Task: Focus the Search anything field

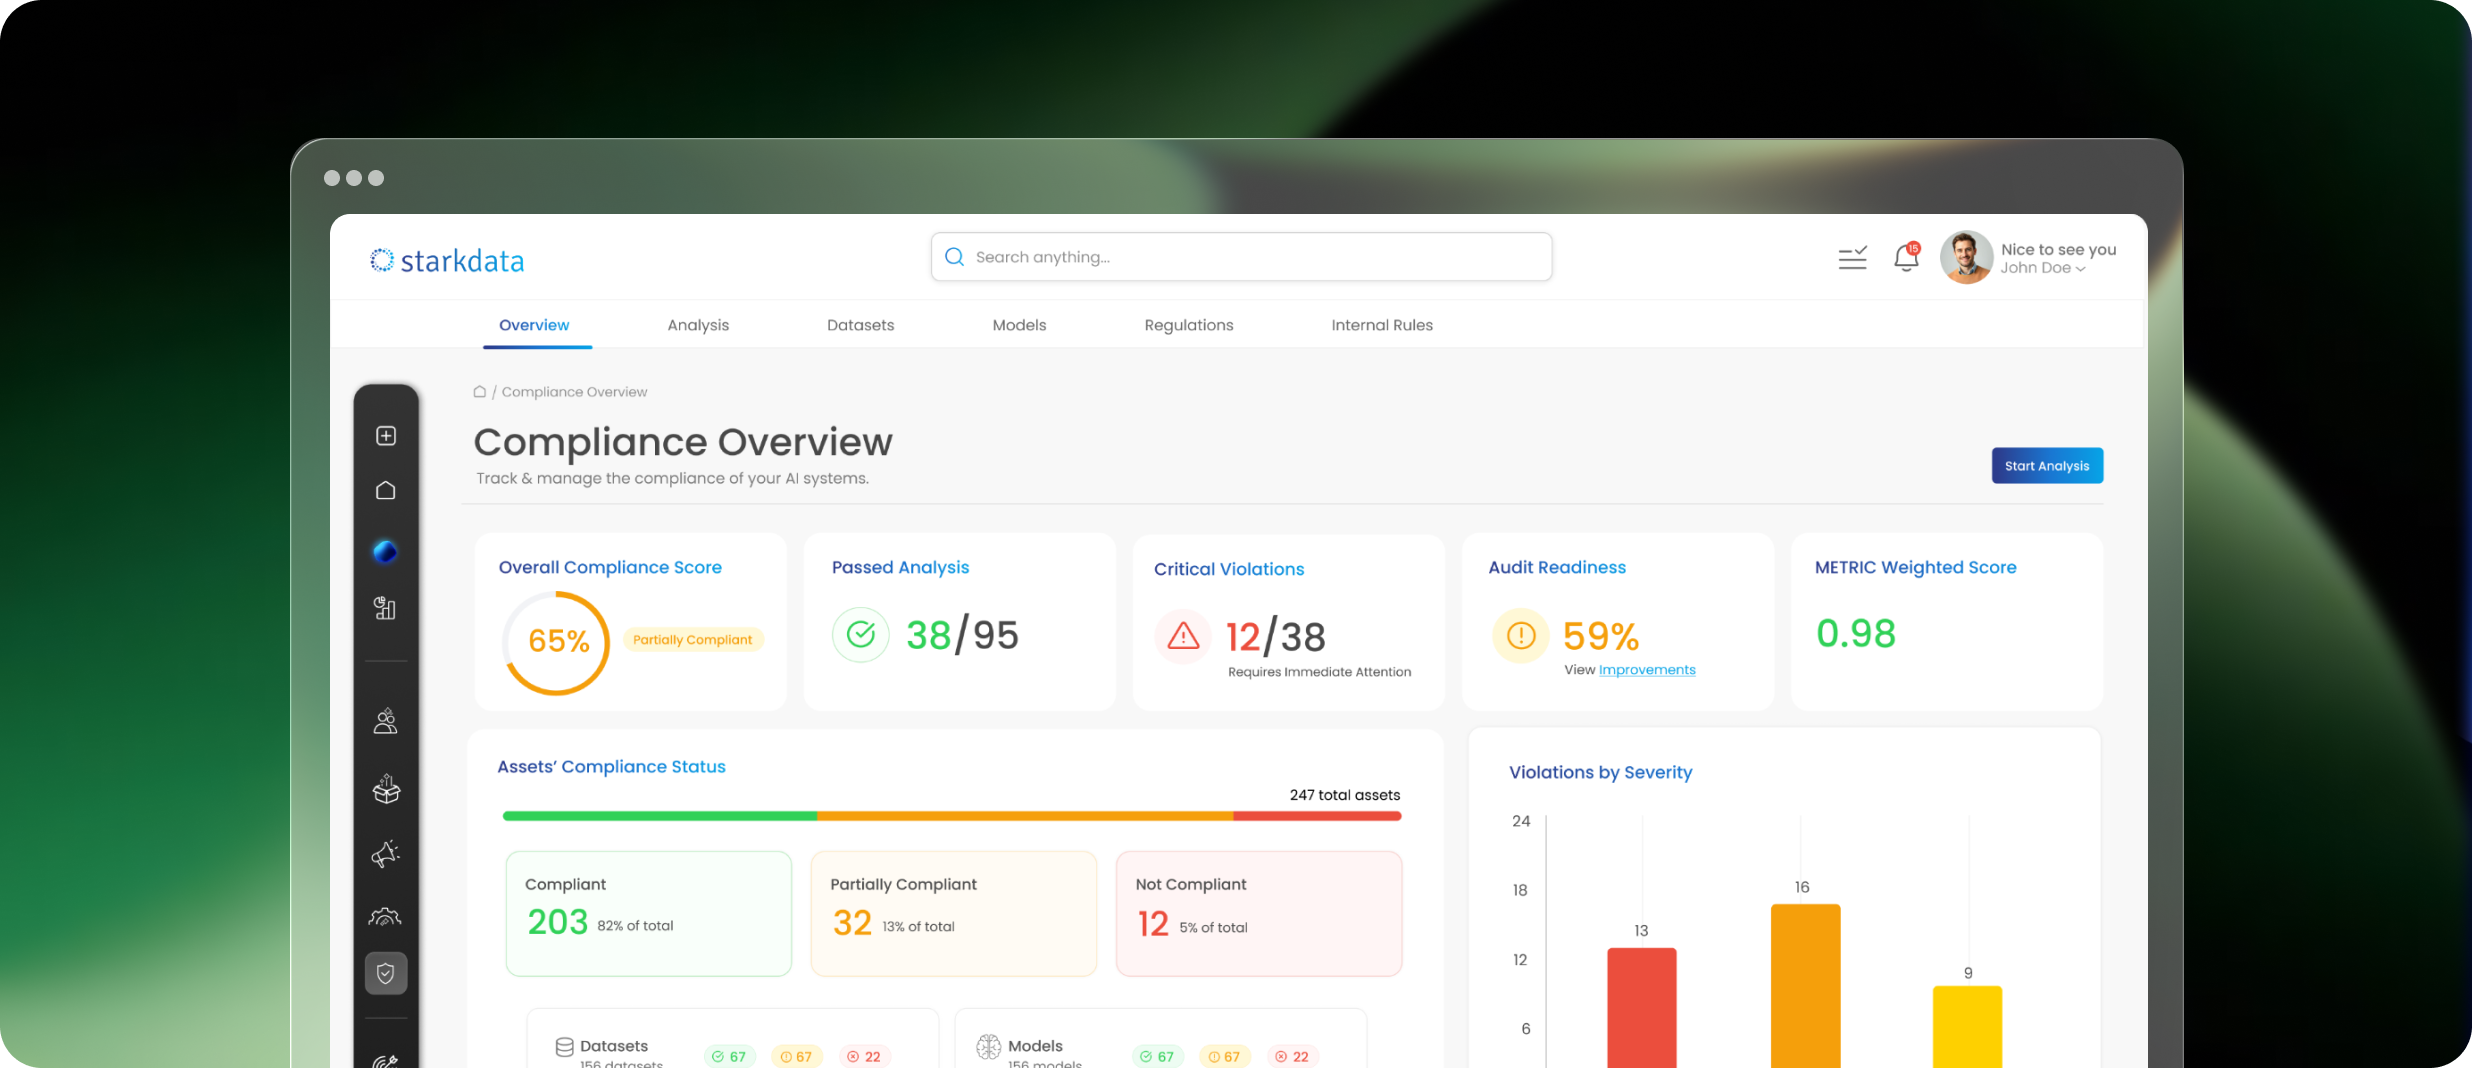Action: [x=1241, y=257]
